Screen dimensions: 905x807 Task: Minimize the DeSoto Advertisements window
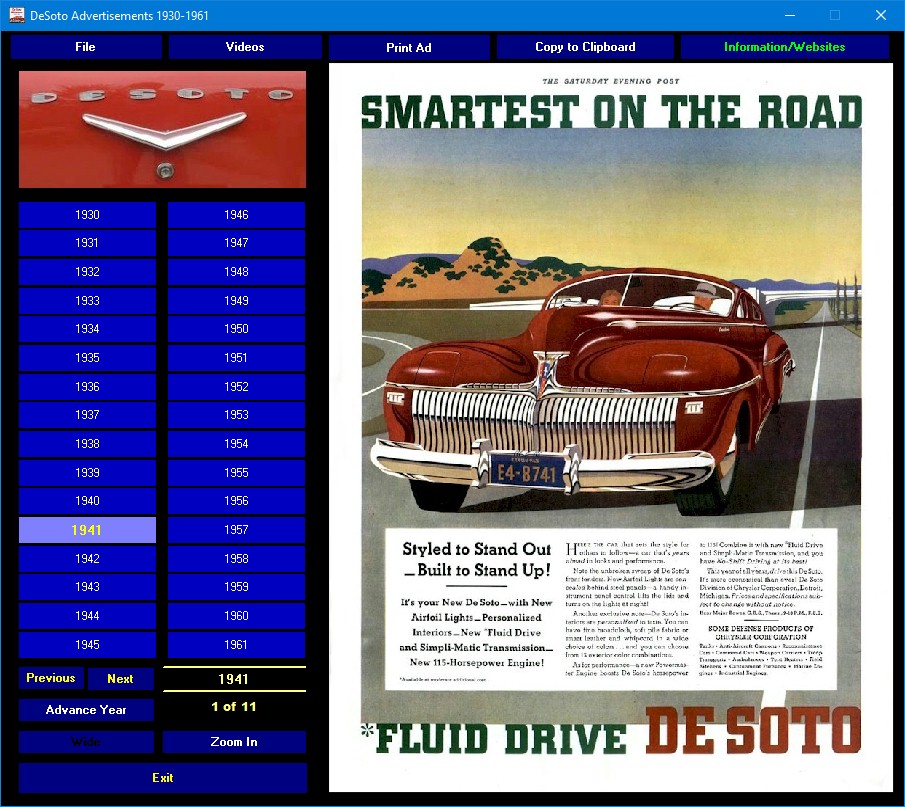(790, 15)
